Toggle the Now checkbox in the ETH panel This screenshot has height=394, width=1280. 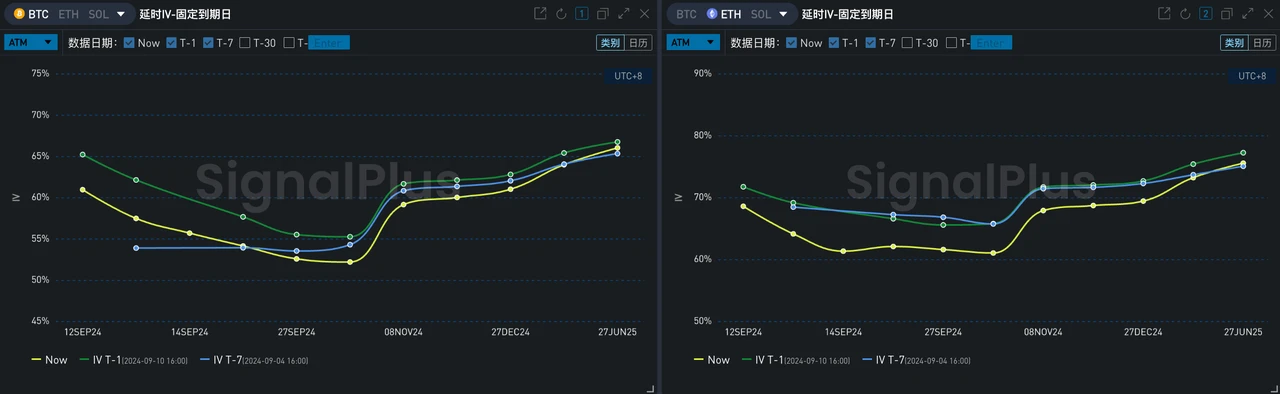(792, 43)
